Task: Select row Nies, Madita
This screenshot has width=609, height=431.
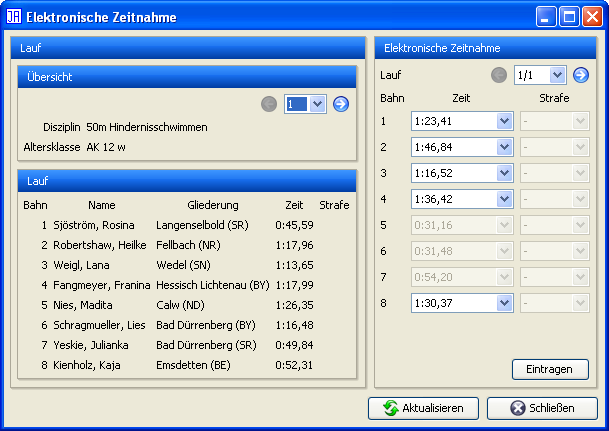Action: coord(187,305)
